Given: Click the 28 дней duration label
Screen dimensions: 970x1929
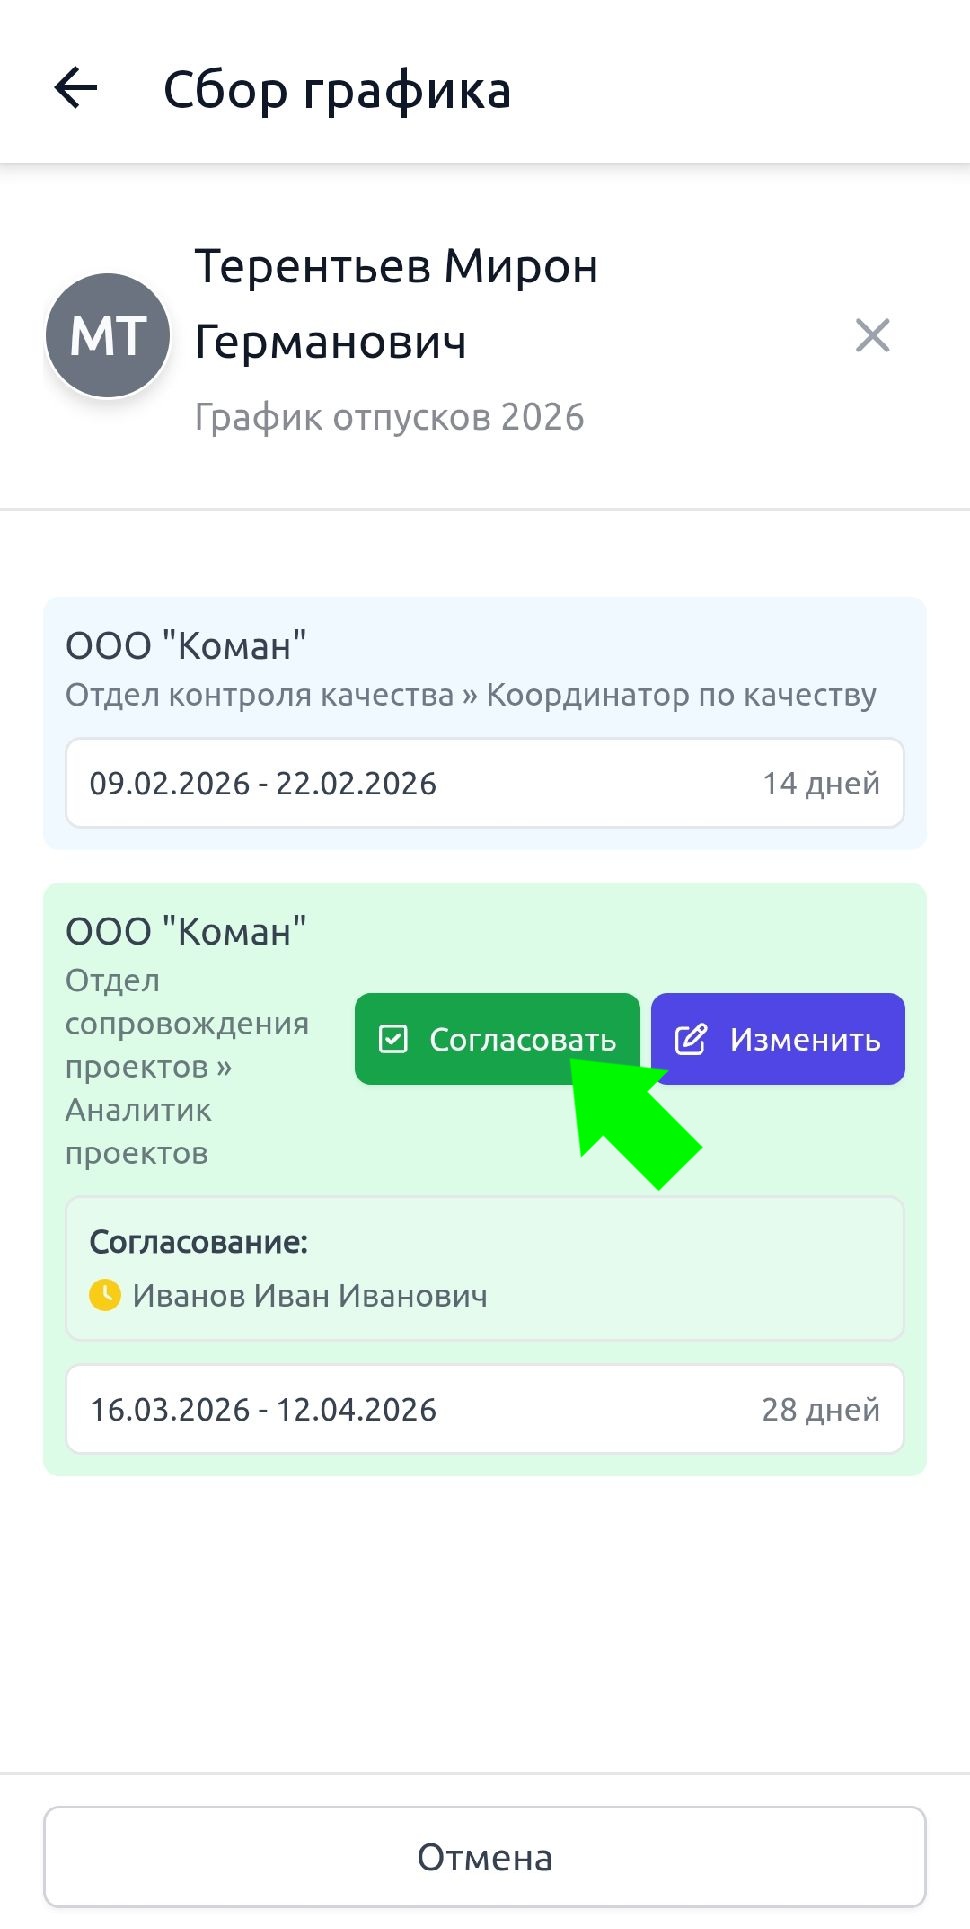Looking at the screenshot, I should (820, 1409).
